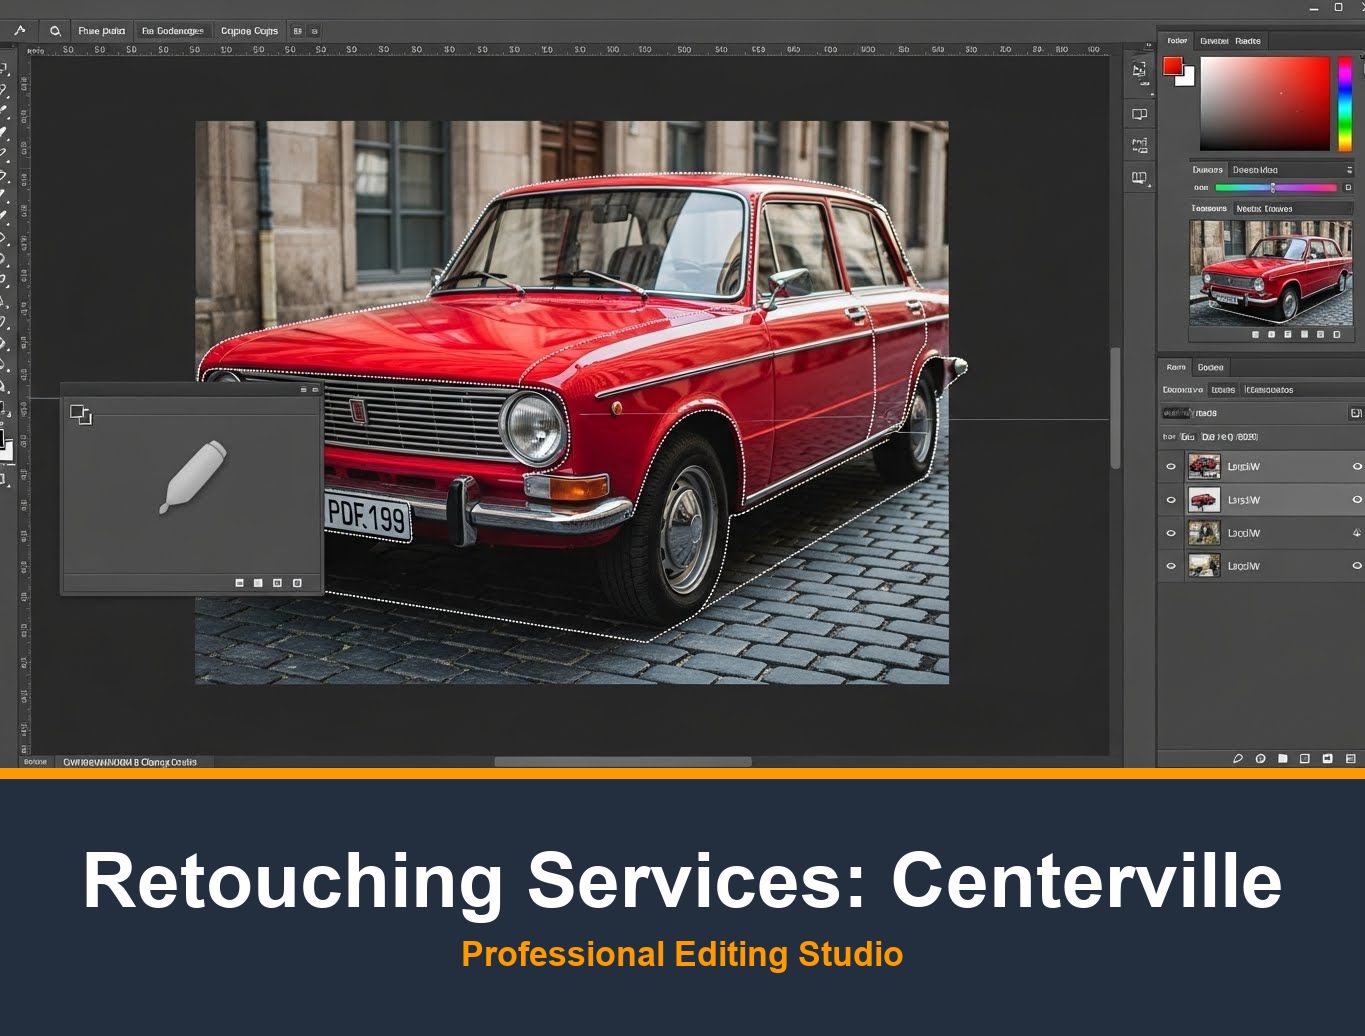Click the 'Fhee pulta' button in options bar
This screenshot has width=1365, height=1036.
tap(102, 31)
